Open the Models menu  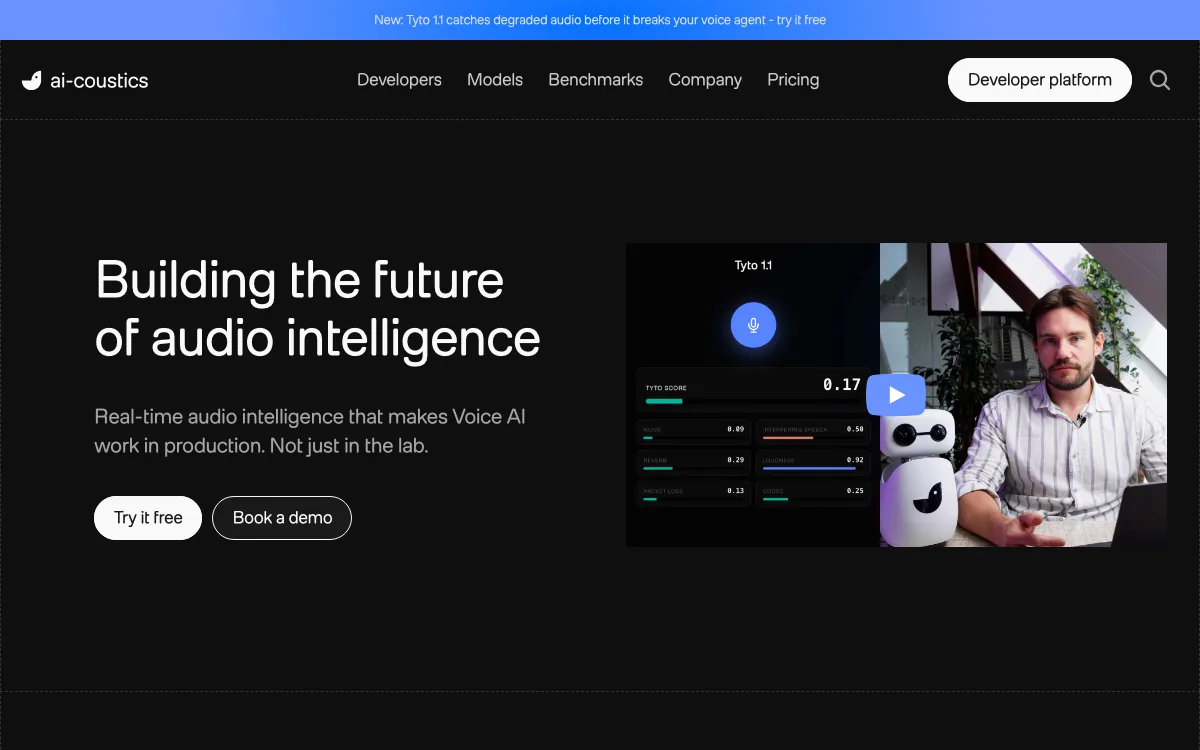pyautogui.click(x=495, y=80)
